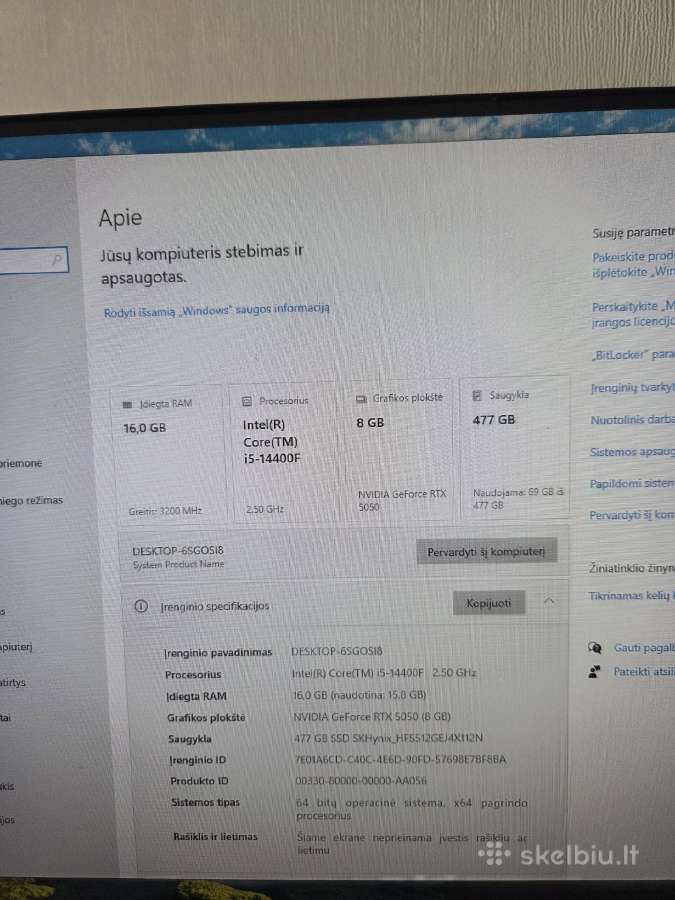Click the Kopijuoti button
Image resolution: width=675 pixels, height=900 pixels.
click(488, 603)
